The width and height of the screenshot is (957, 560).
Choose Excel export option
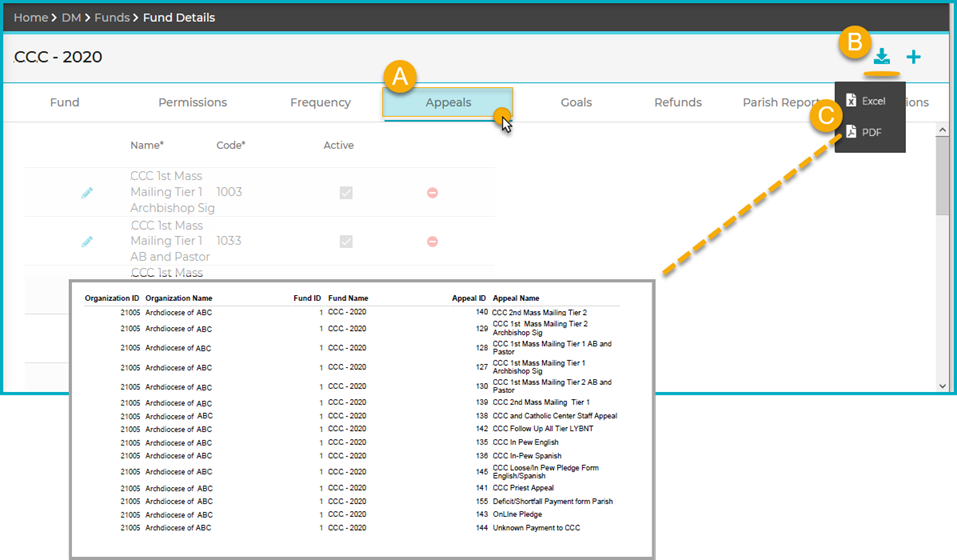coord(867,101)
